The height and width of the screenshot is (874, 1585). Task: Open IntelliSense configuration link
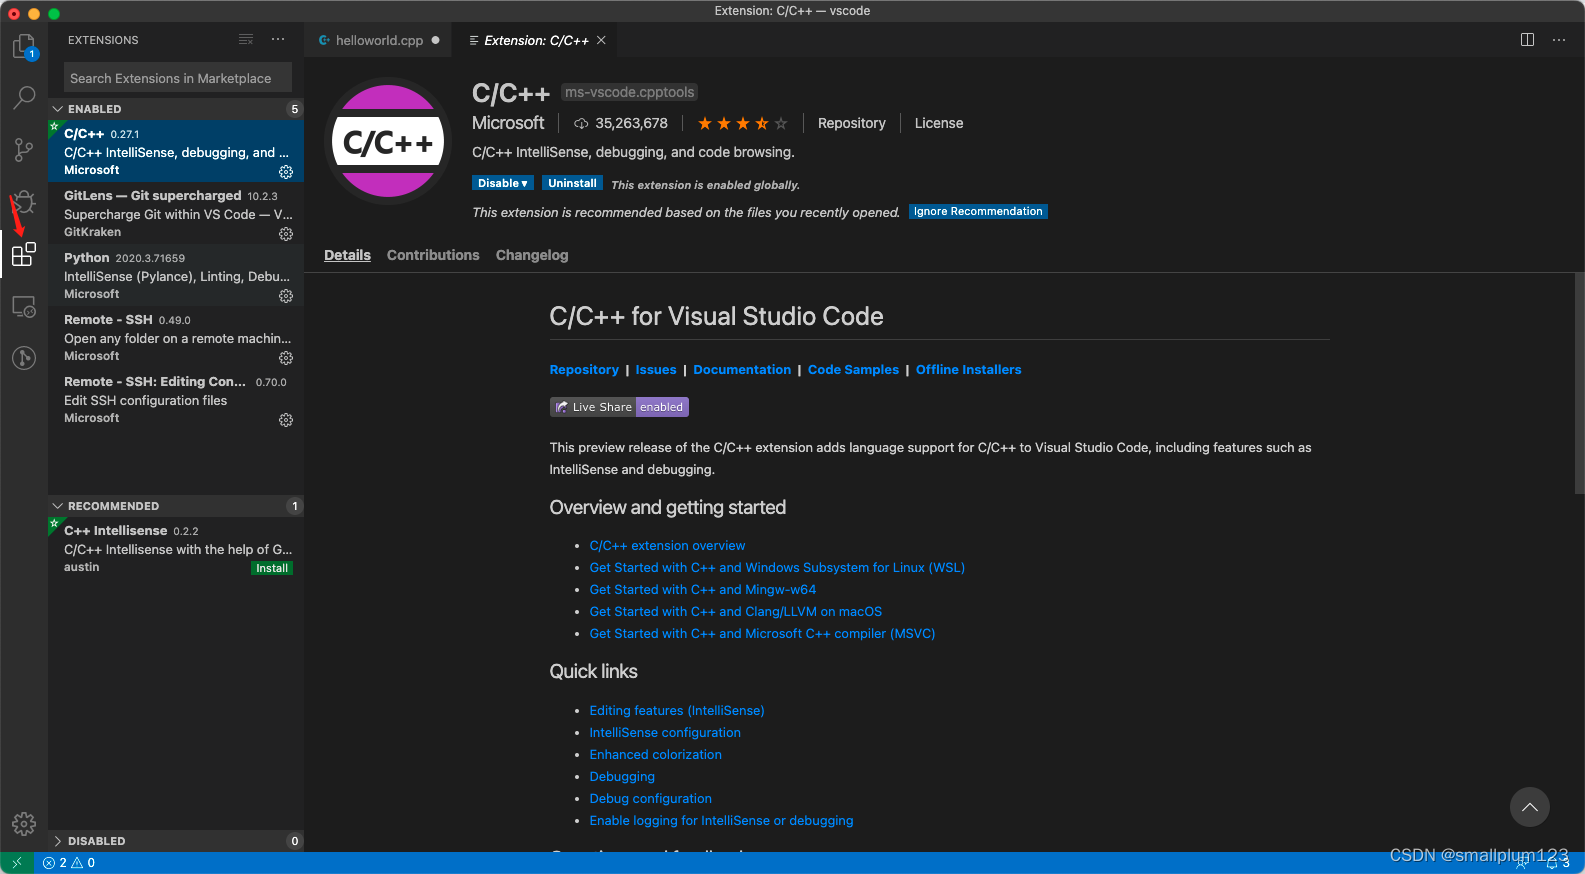click(665, 732)
